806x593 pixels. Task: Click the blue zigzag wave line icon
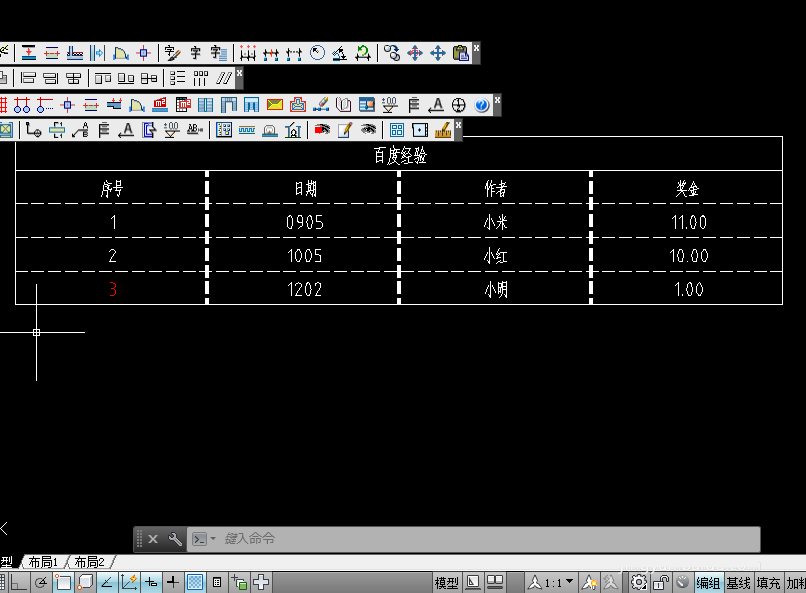coord(247,130)
